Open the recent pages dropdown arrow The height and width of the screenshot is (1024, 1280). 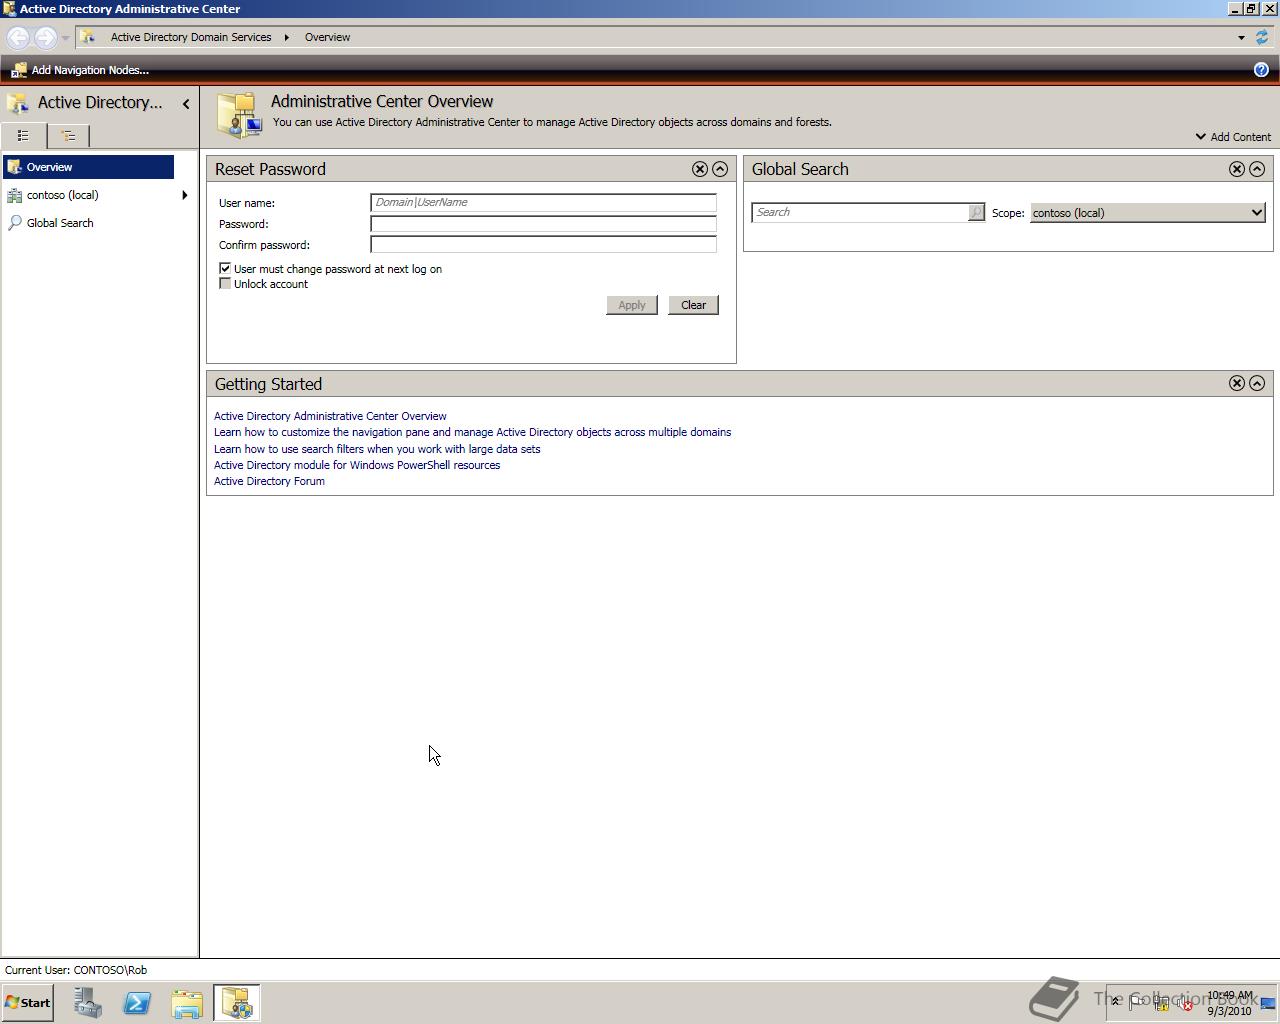tap(65, 37)
